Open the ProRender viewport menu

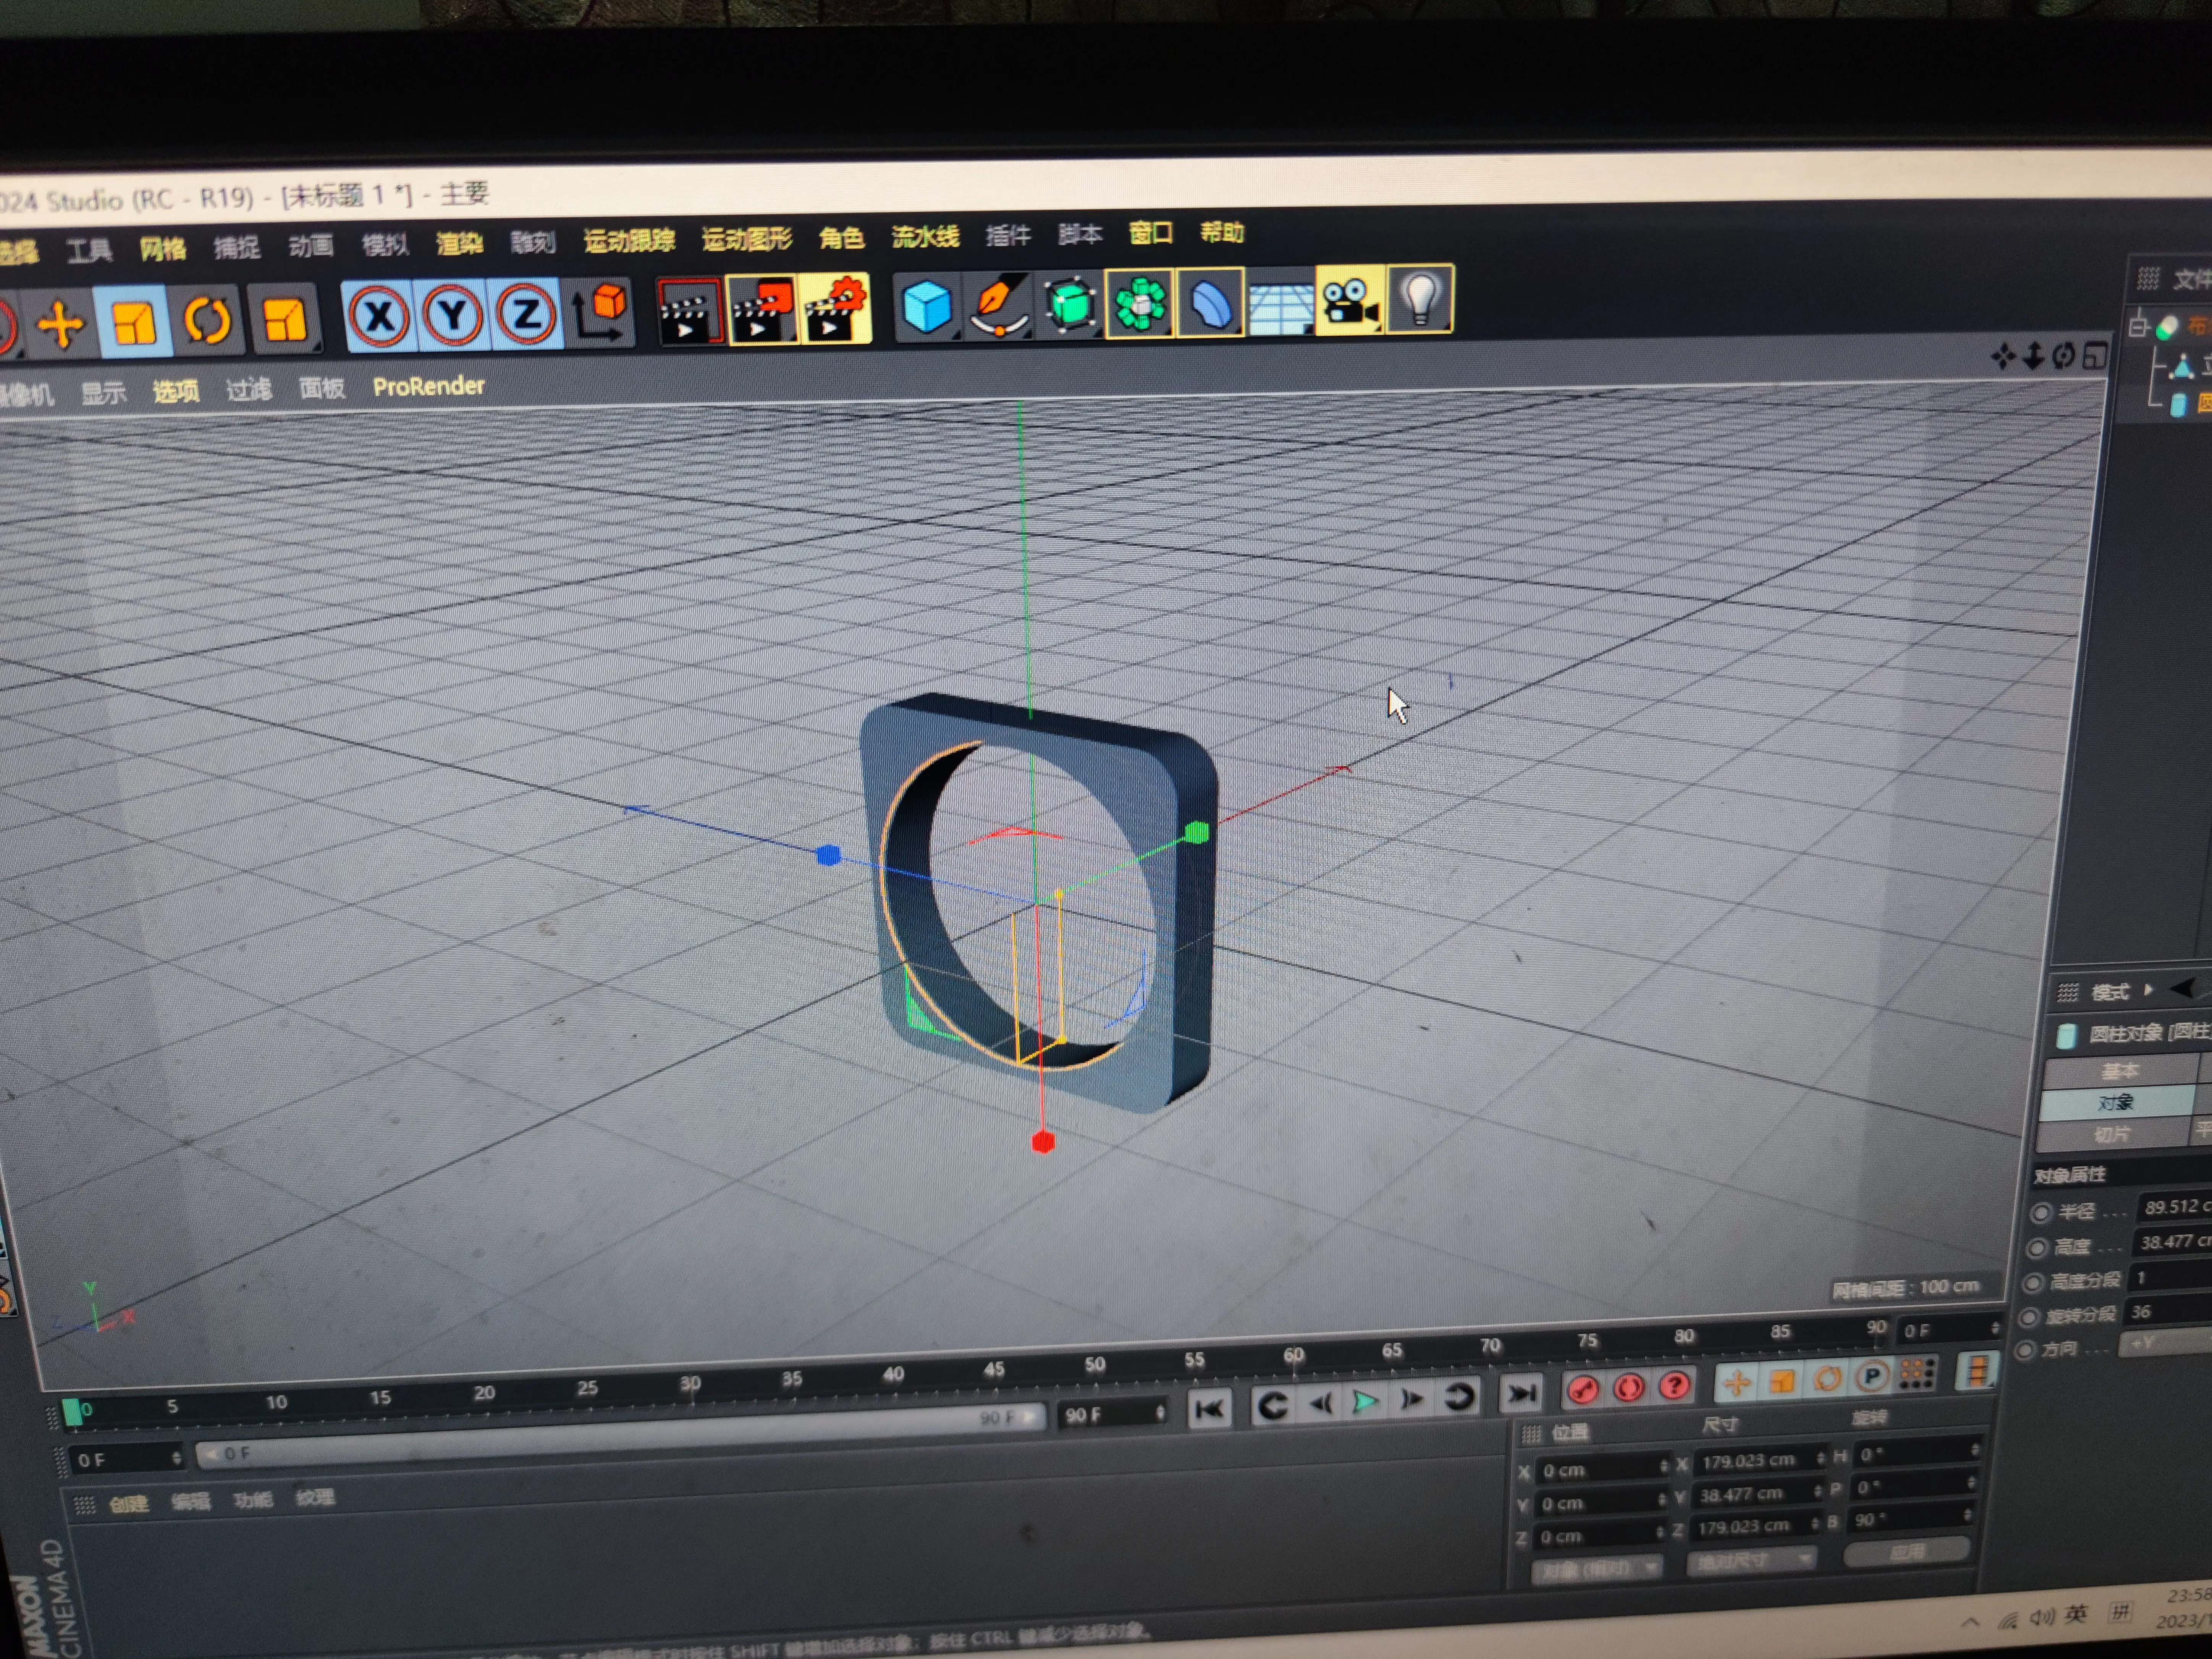tap(428, 387)
